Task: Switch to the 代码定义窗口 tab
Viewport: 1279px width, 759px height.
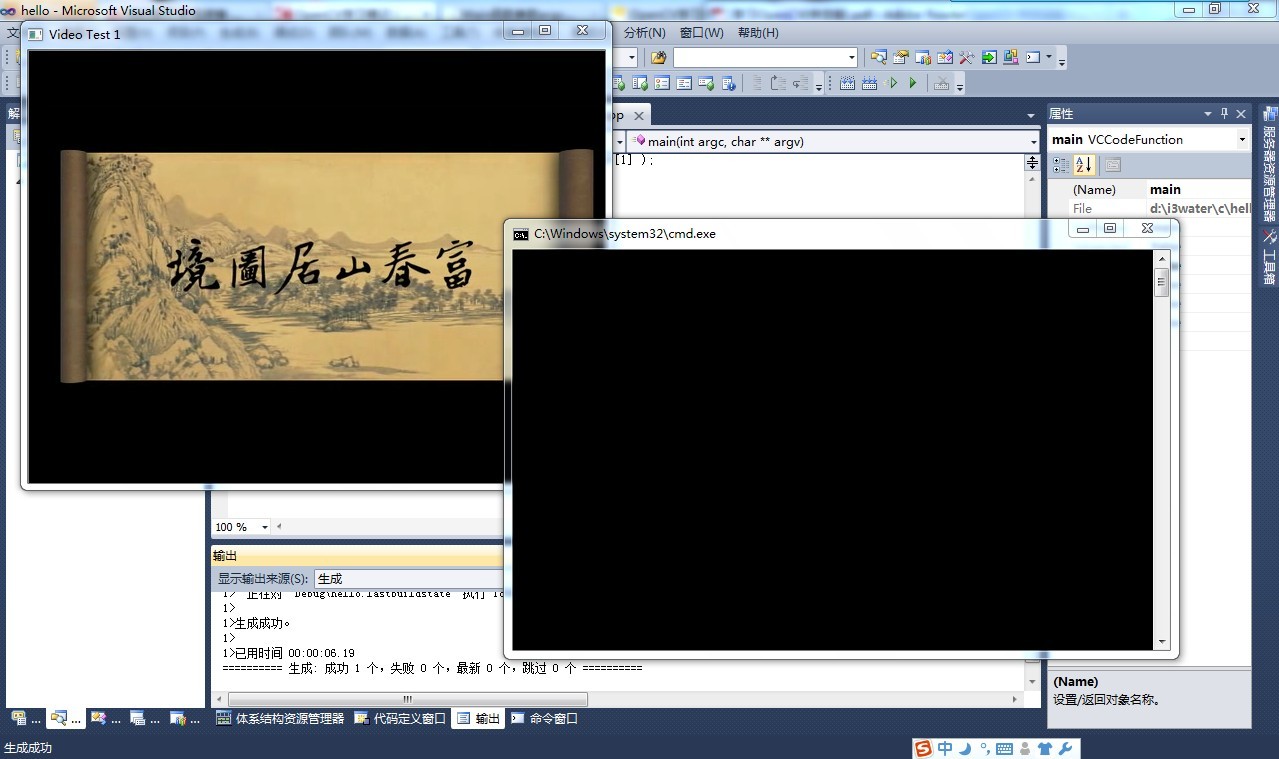Action: pos(400,718)
